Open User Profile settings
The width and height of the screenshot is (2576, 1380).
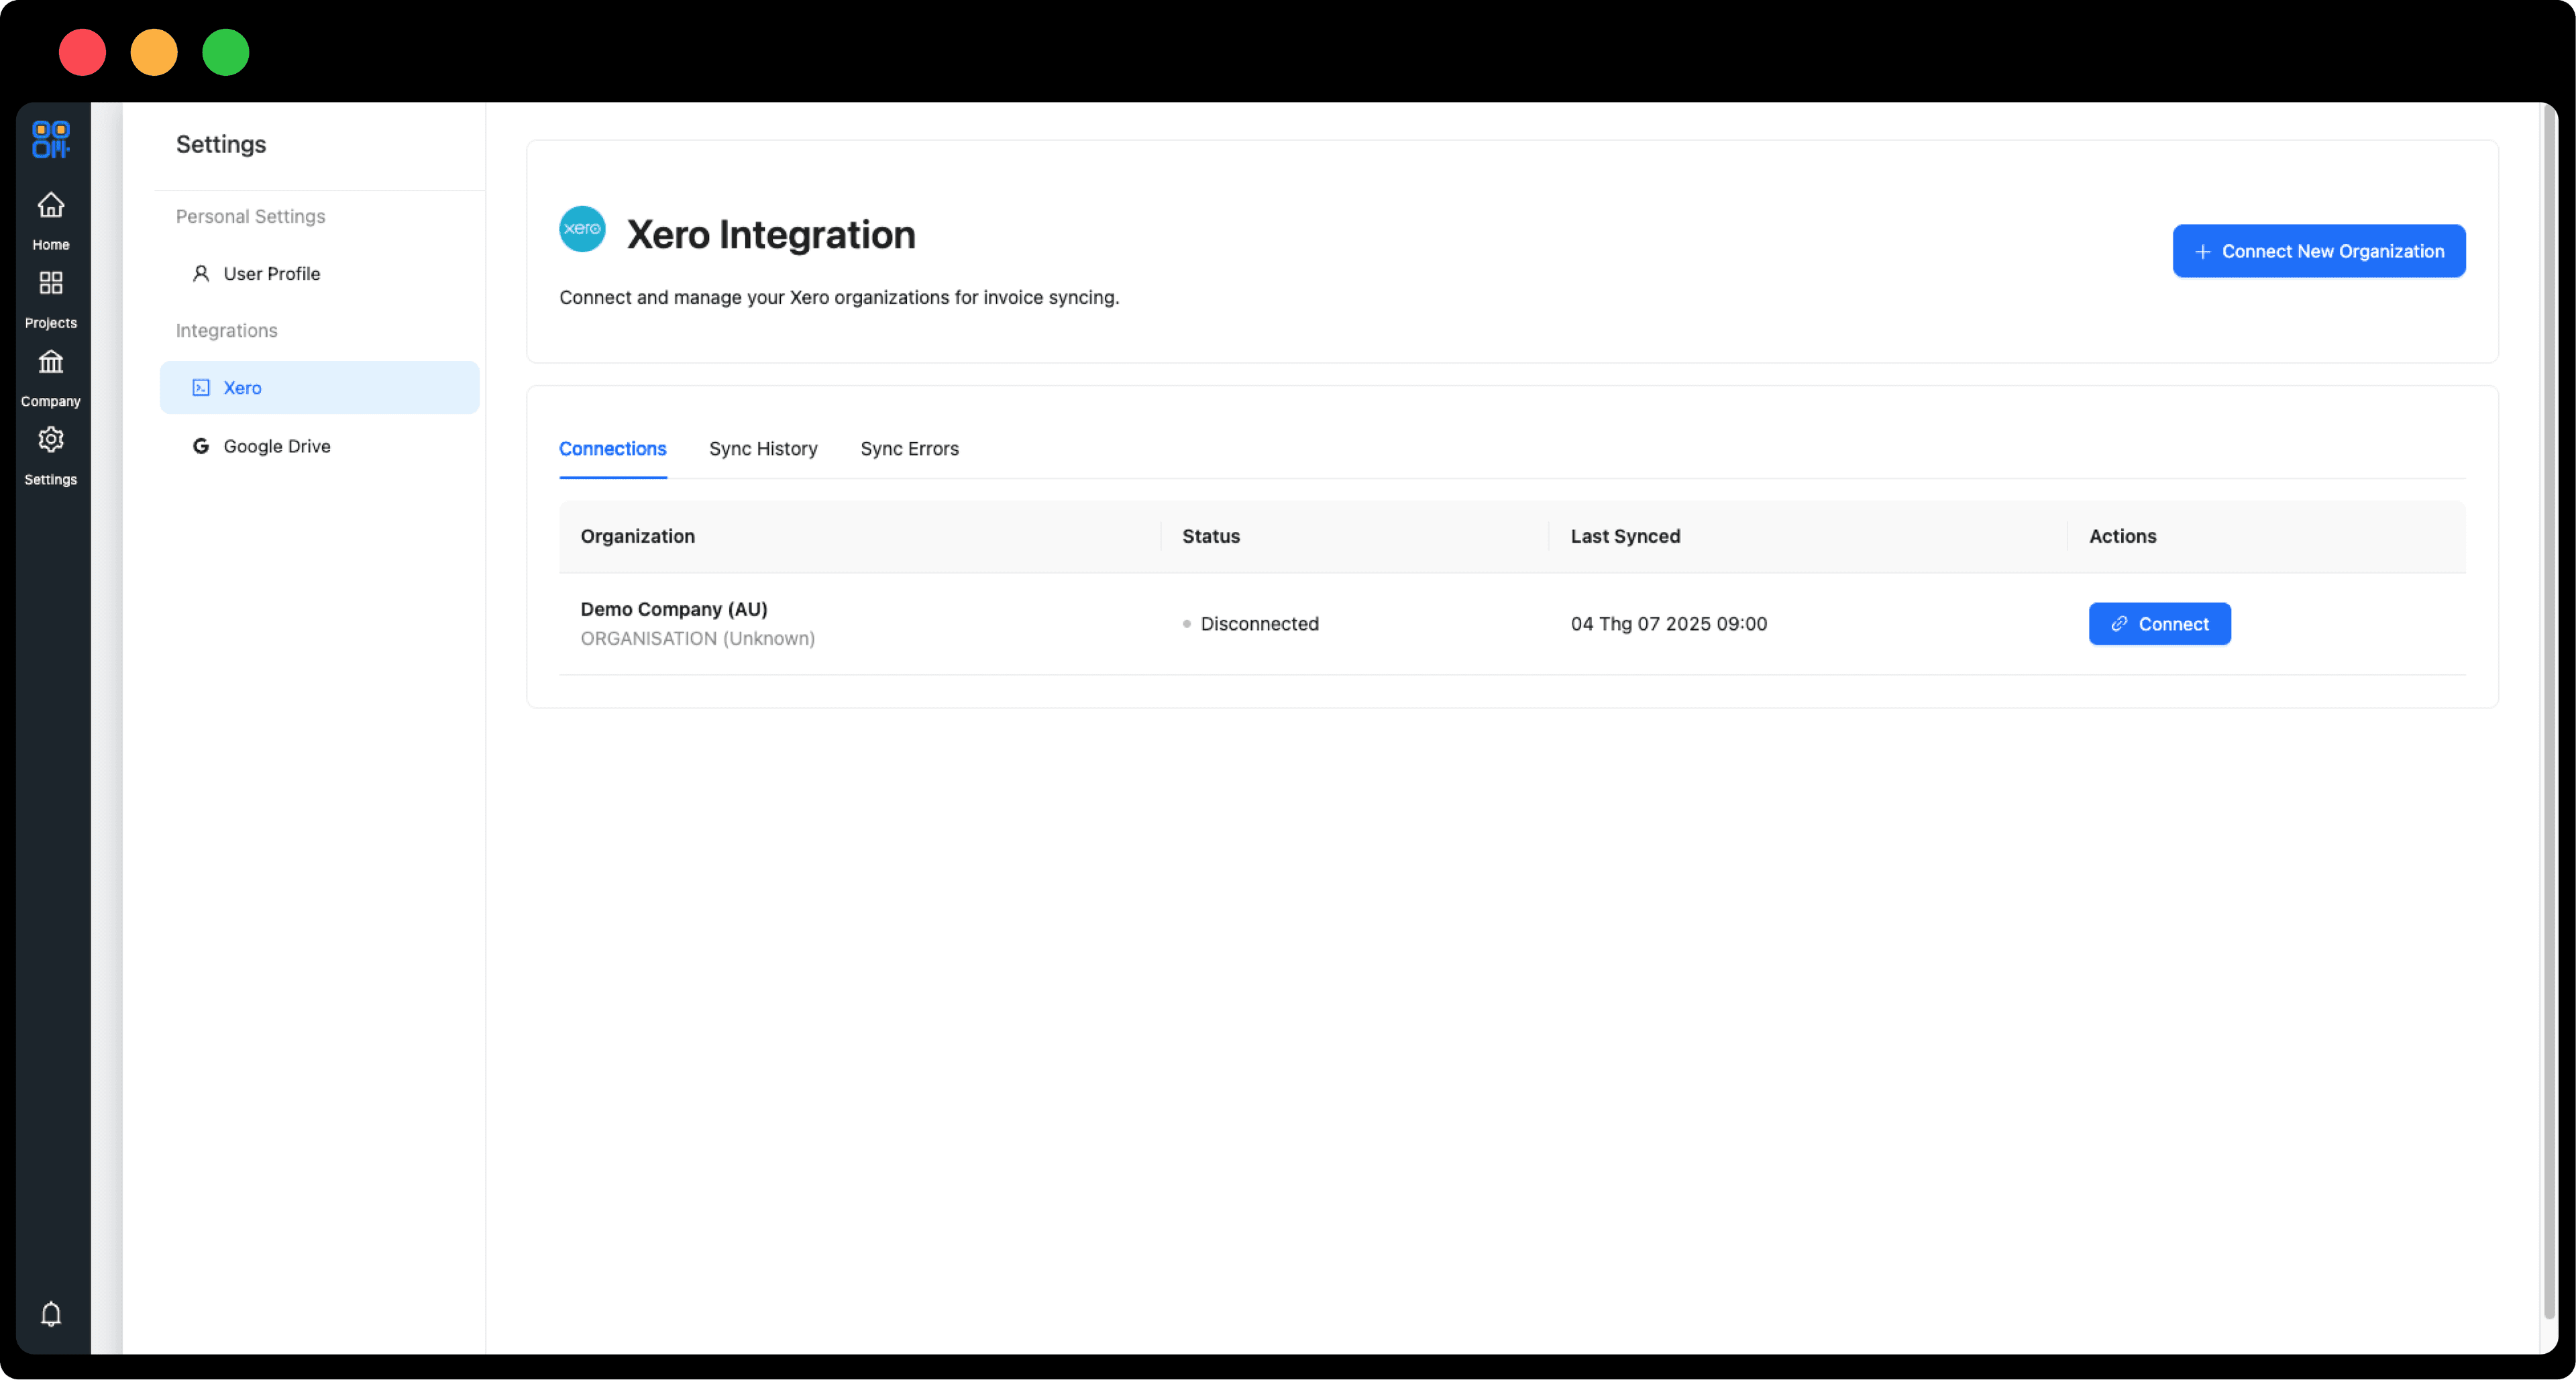(x=319, y=273)
